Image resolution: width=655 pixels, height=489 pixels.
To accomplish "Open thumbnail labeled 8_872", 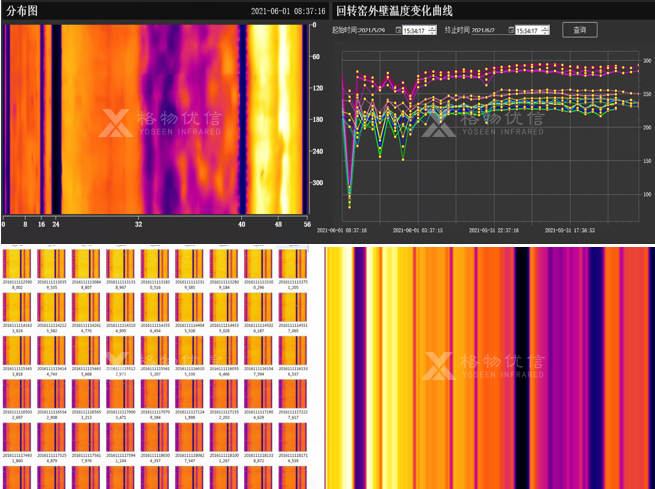I will pyautogui.click(x=259, y=438).
